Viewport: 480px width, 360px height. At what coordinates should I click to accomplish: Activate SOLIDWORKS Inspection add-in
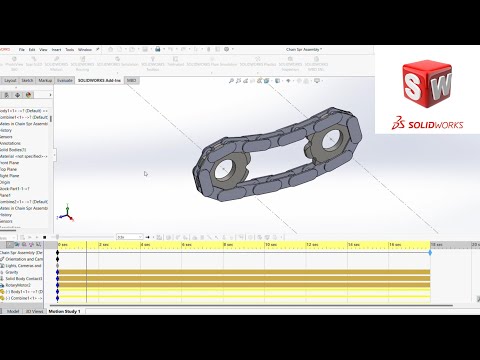coord(290,64)
